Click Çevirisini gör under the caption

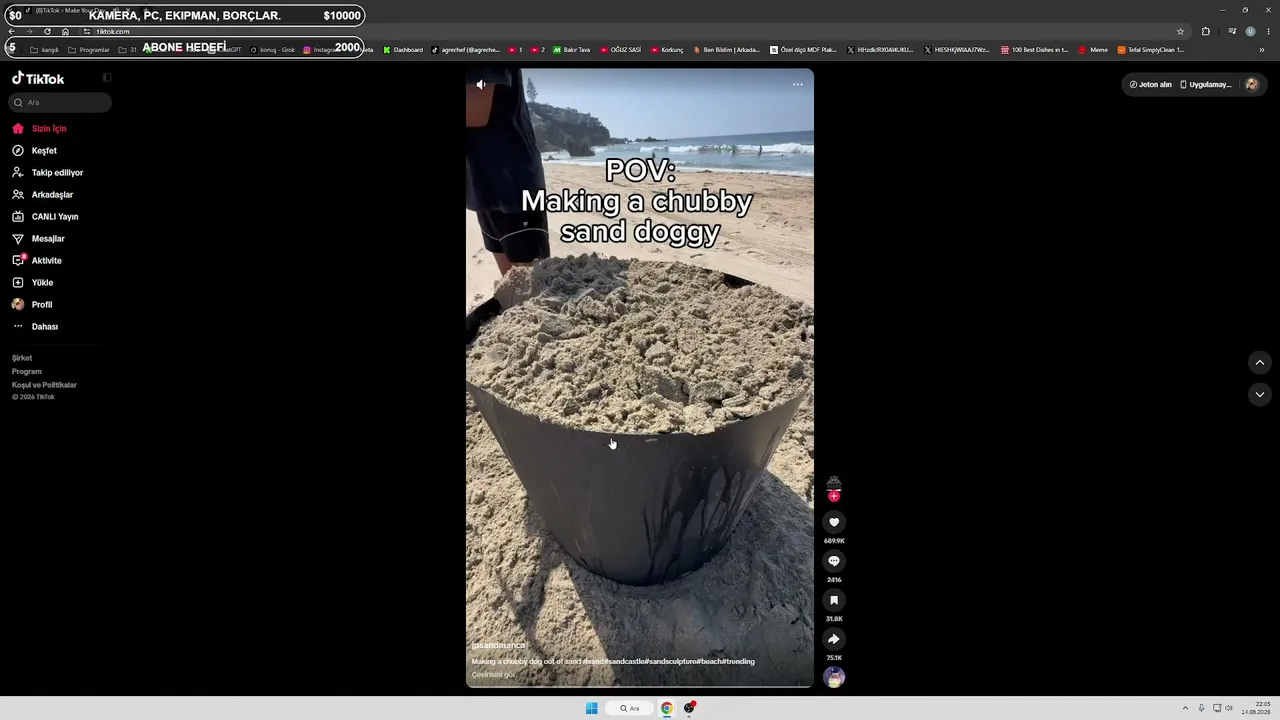click(494, 675)
